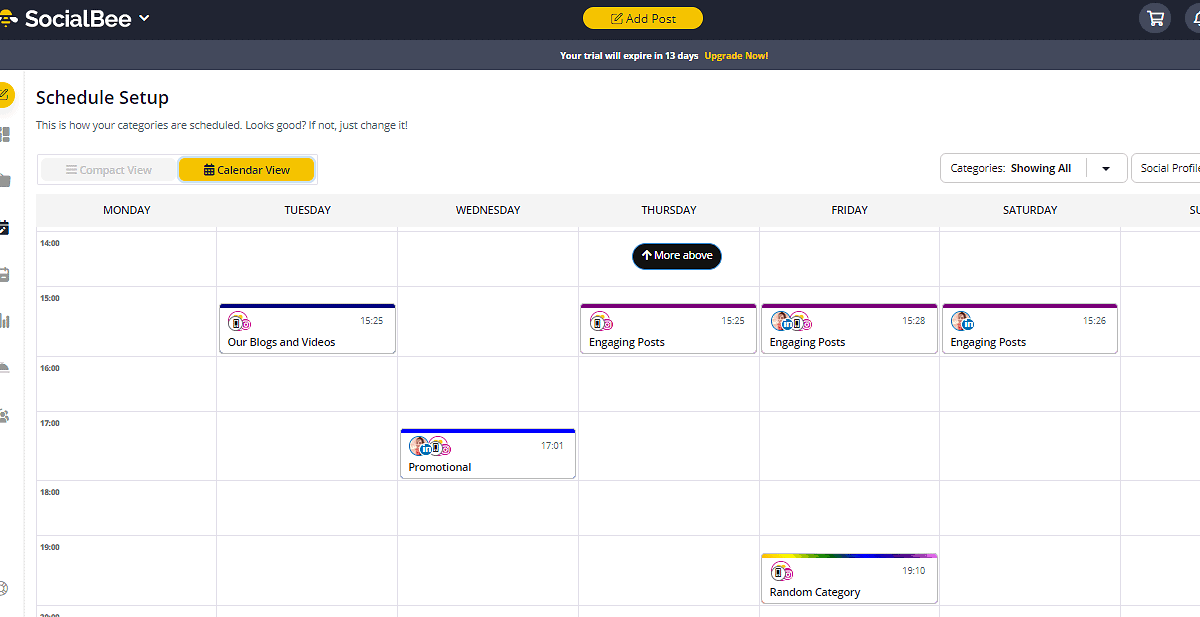Select the pencil posting icon in the sidebar

click(x=5, y=95)
